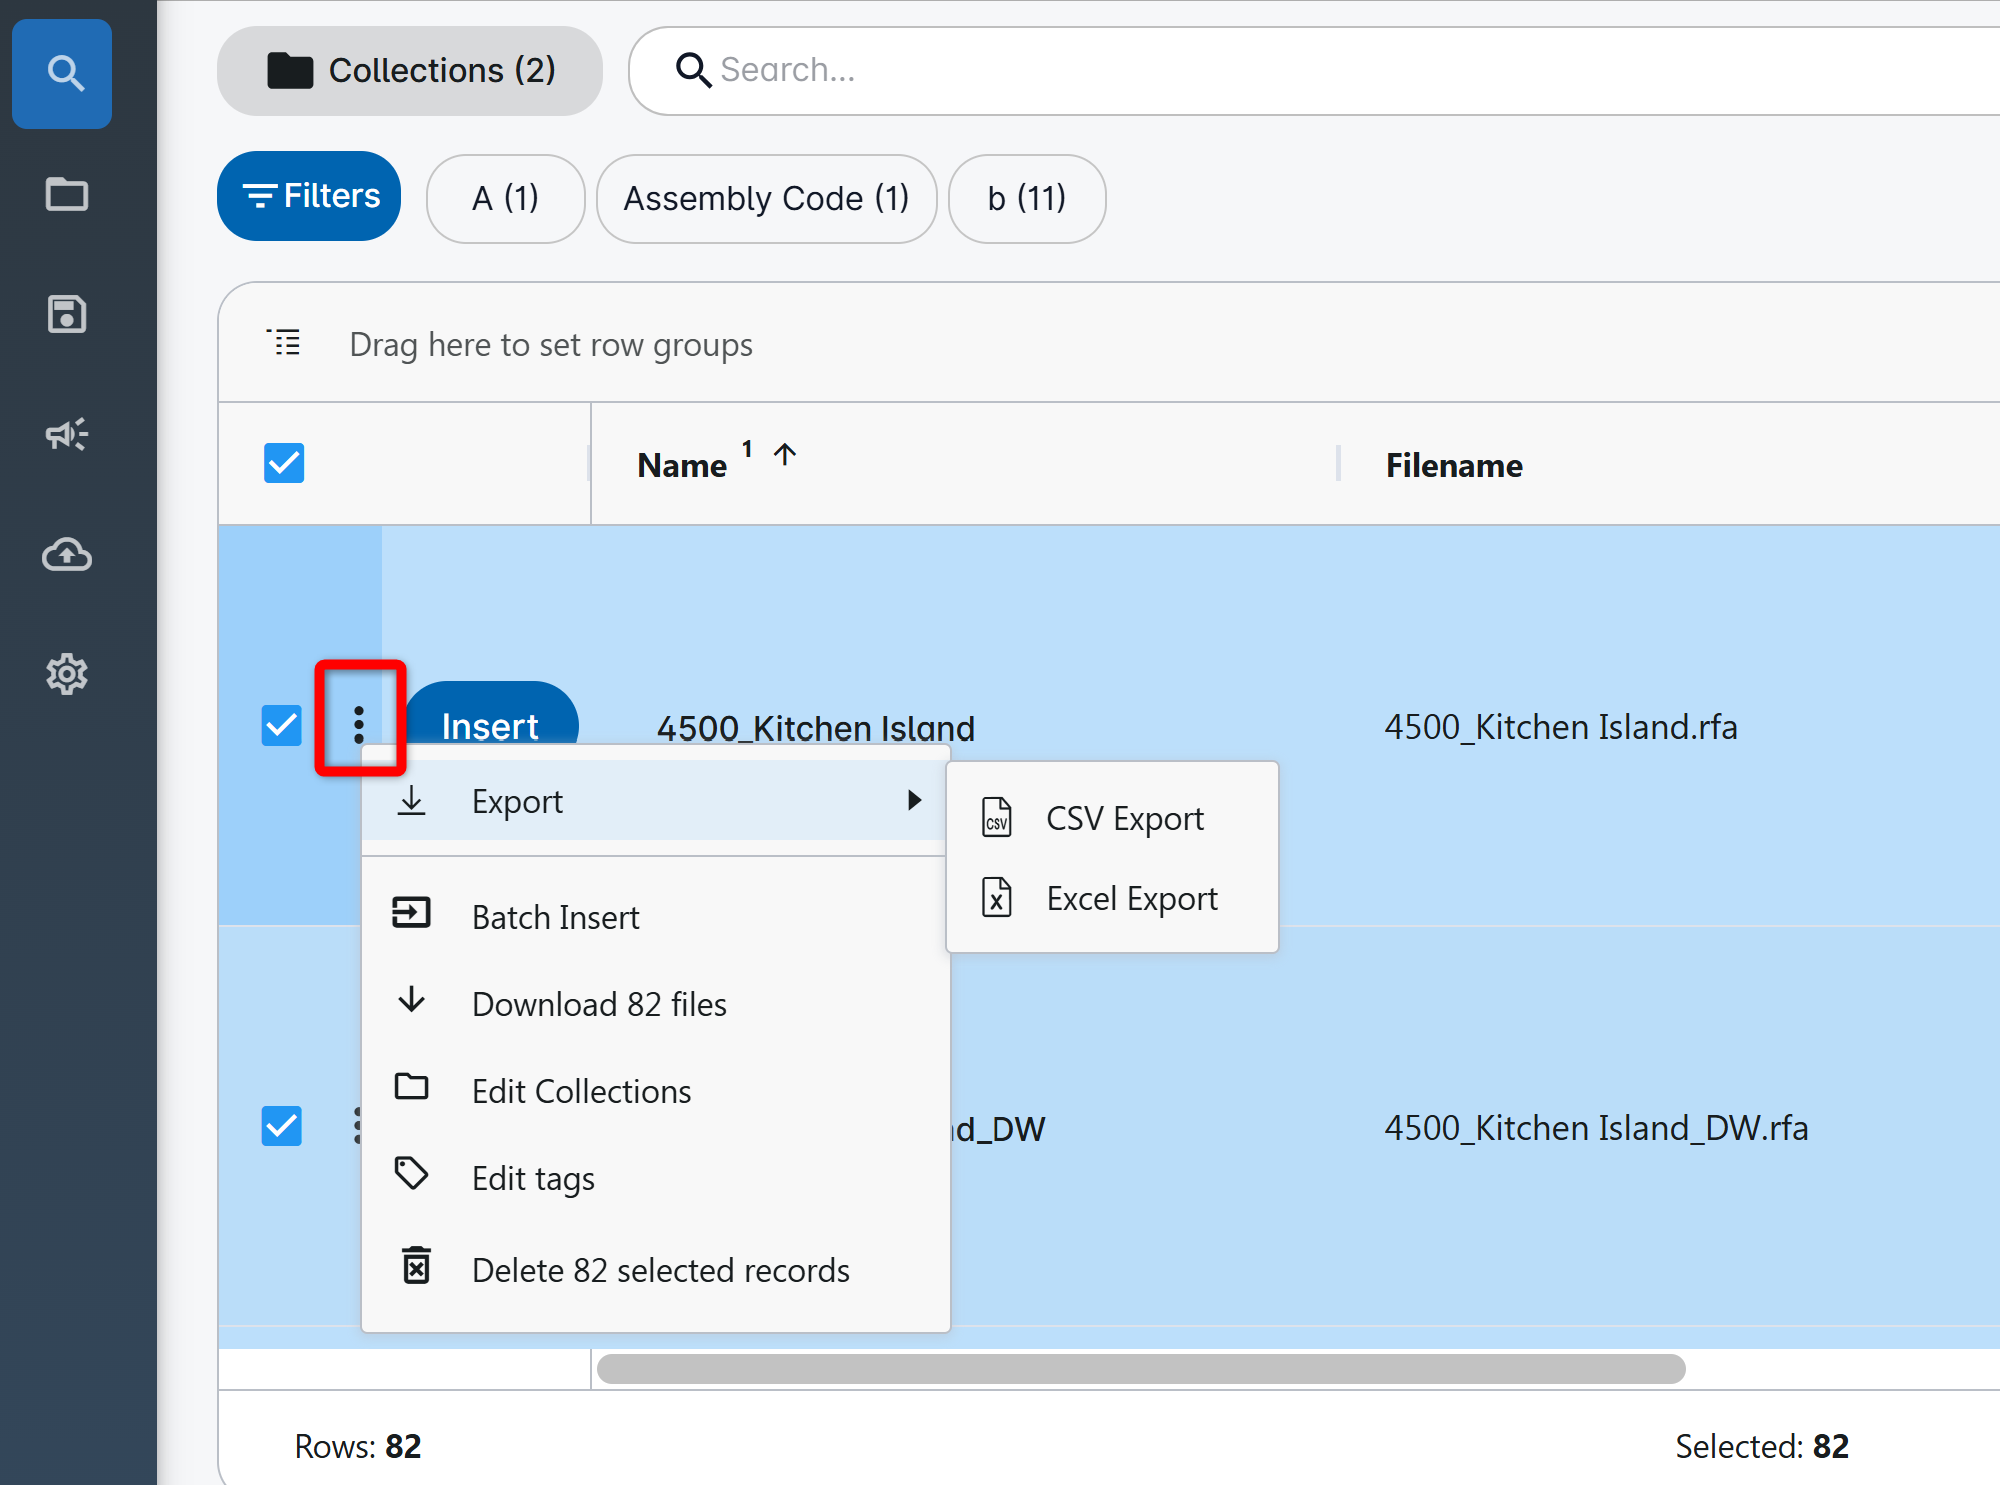
Task: Click the cloud upload sidebar icon
Action: pos(66,554)
